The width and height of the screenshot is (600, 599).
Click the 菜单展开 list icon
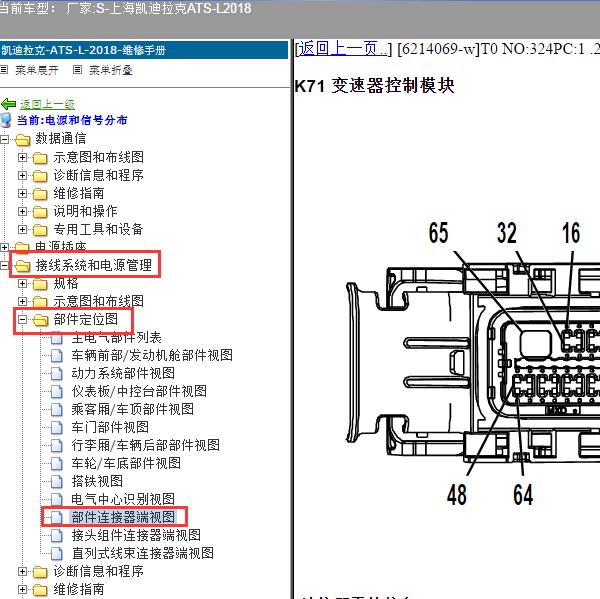click(4, 70)
